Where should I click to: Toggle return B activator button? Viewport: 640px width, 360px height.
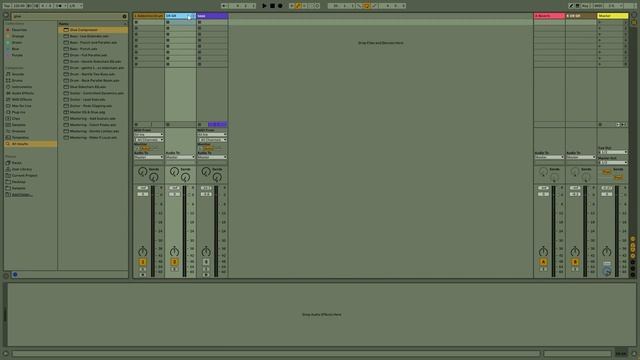click(575, 262)
